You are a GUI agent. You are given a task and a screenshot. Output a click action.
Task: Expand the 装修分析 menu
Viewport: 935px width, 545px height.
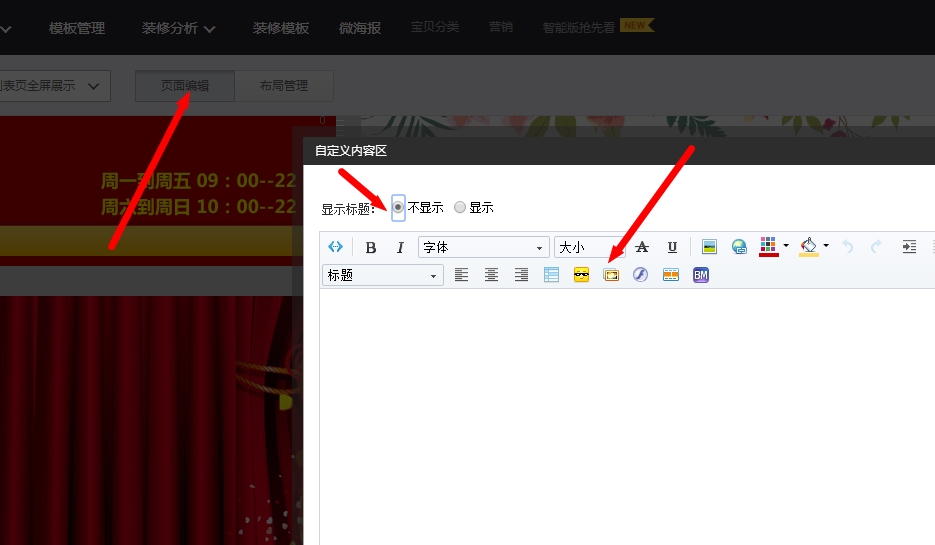click(x=178, y=28)
